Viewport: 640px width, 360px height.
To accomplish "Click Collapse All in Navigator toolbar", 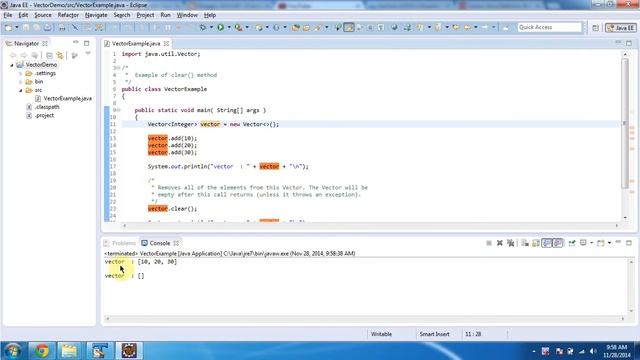I will [x=49, y=55].
